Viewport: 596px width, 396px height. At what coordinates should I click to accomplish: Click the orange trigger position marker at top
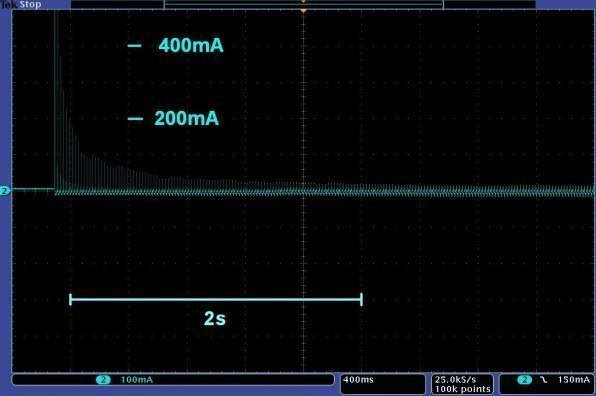303,11
